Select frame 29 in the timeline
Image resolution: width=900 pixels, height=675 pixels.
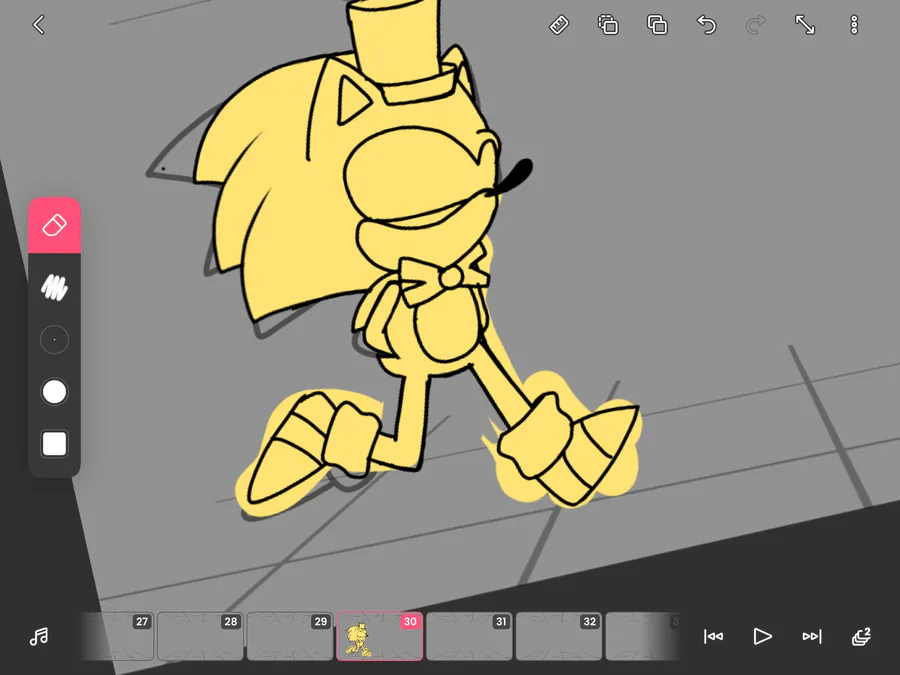(290, 636)
